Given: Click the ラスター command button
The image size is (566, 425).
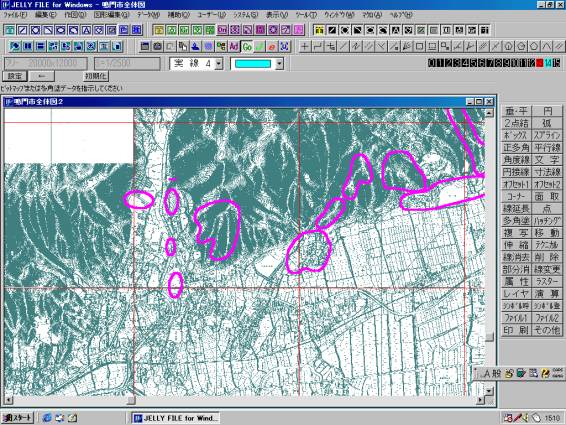Looking at the screenshot, I should (x=547, y=282).
